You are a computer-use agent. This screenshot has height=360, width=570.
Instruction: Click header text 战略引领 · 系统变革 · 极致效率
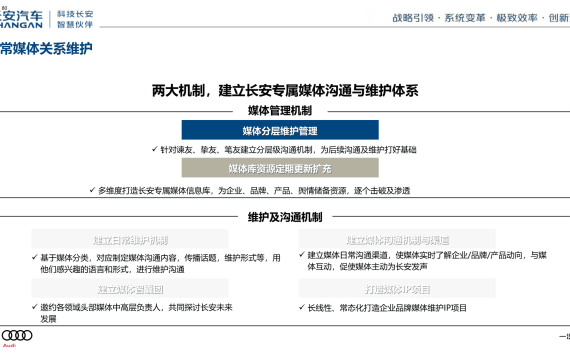click(x=465, y=18)
